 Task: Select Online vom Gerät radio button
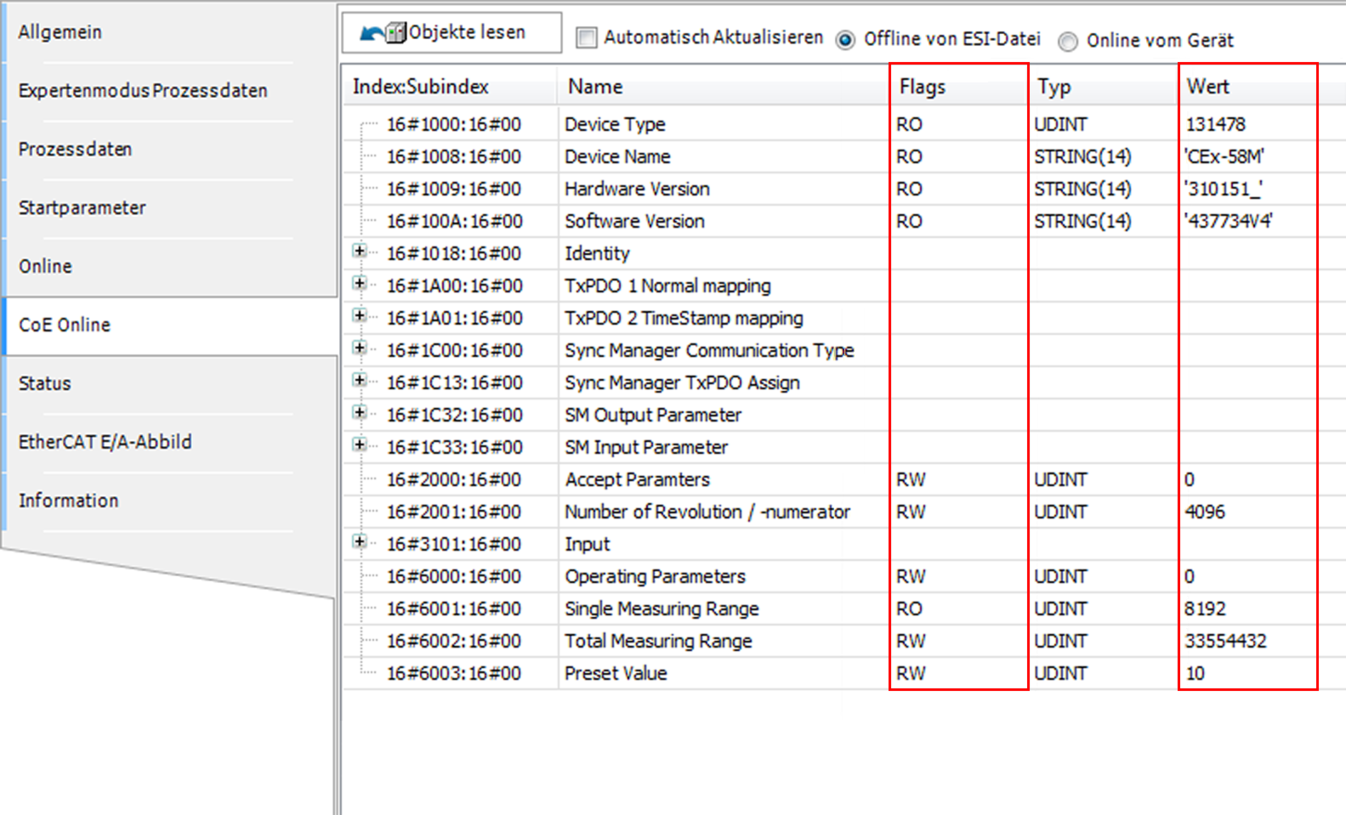(1069, 41)
